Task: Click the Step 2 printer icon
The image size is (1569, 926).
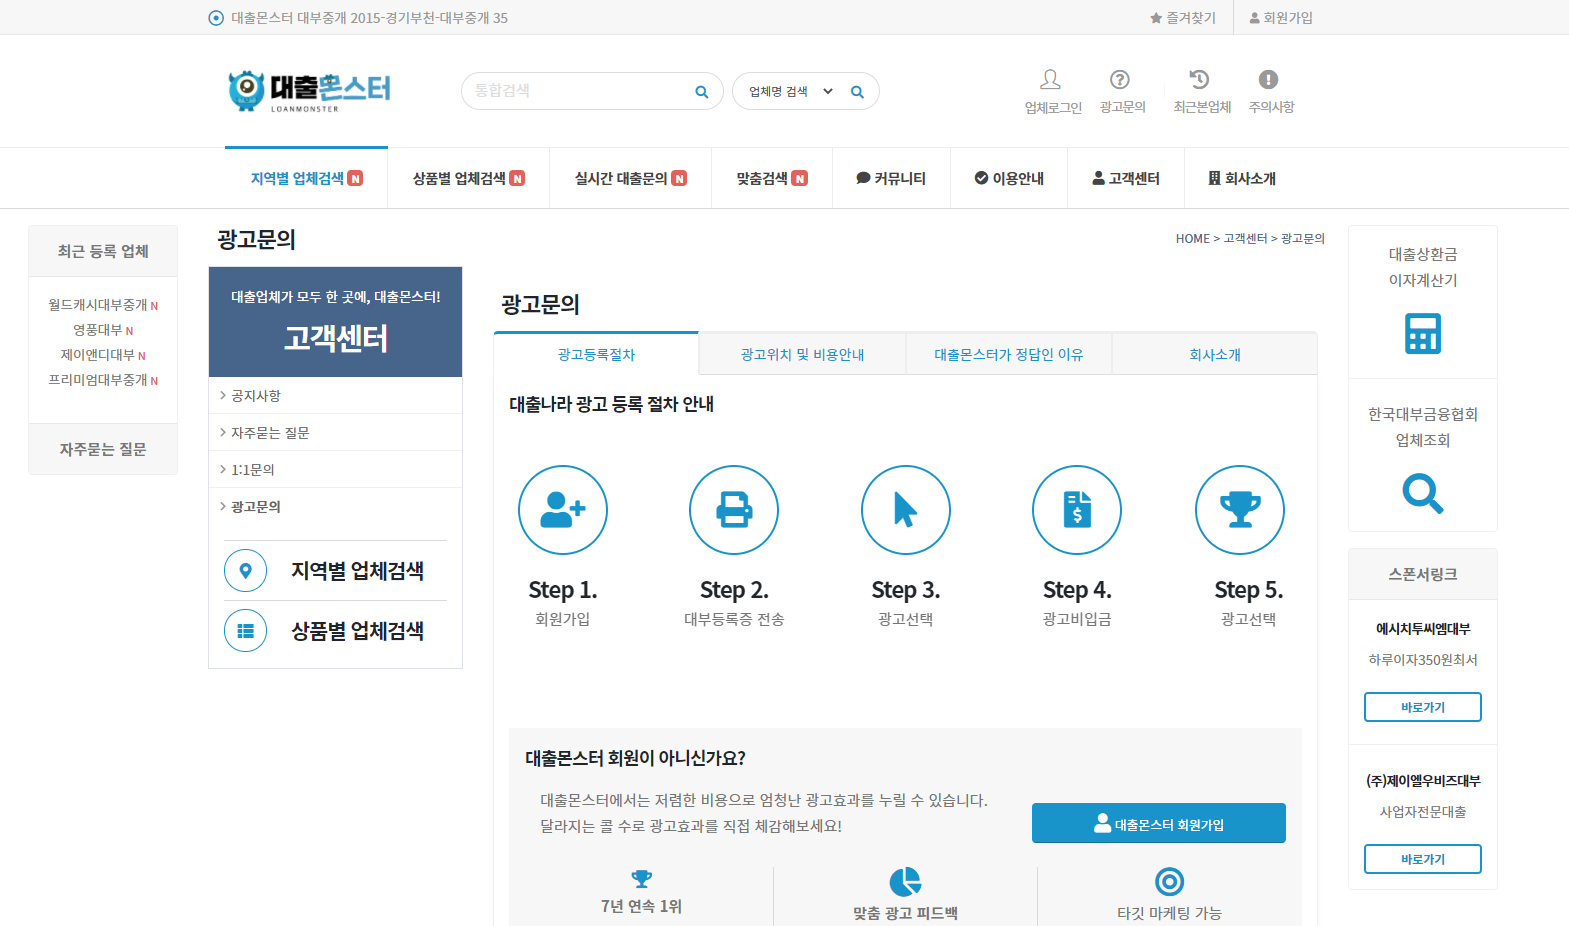Action: click(734, 510)
